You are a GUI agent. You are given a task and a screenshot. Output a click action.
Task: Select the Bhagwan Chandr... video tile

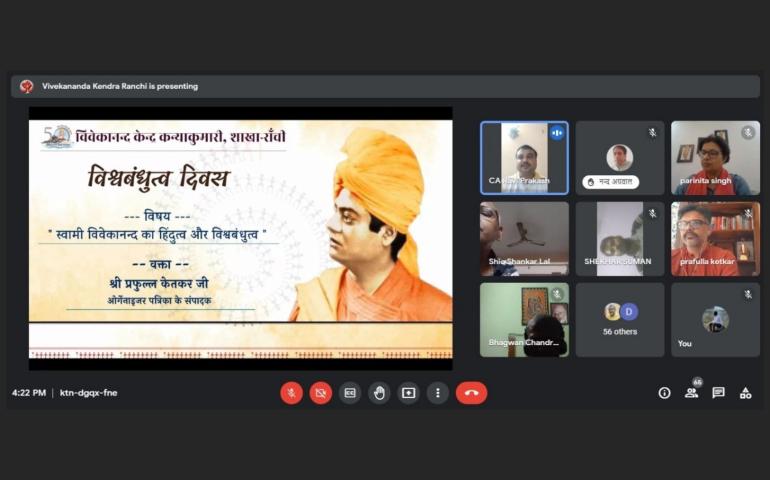click(524, 319)
